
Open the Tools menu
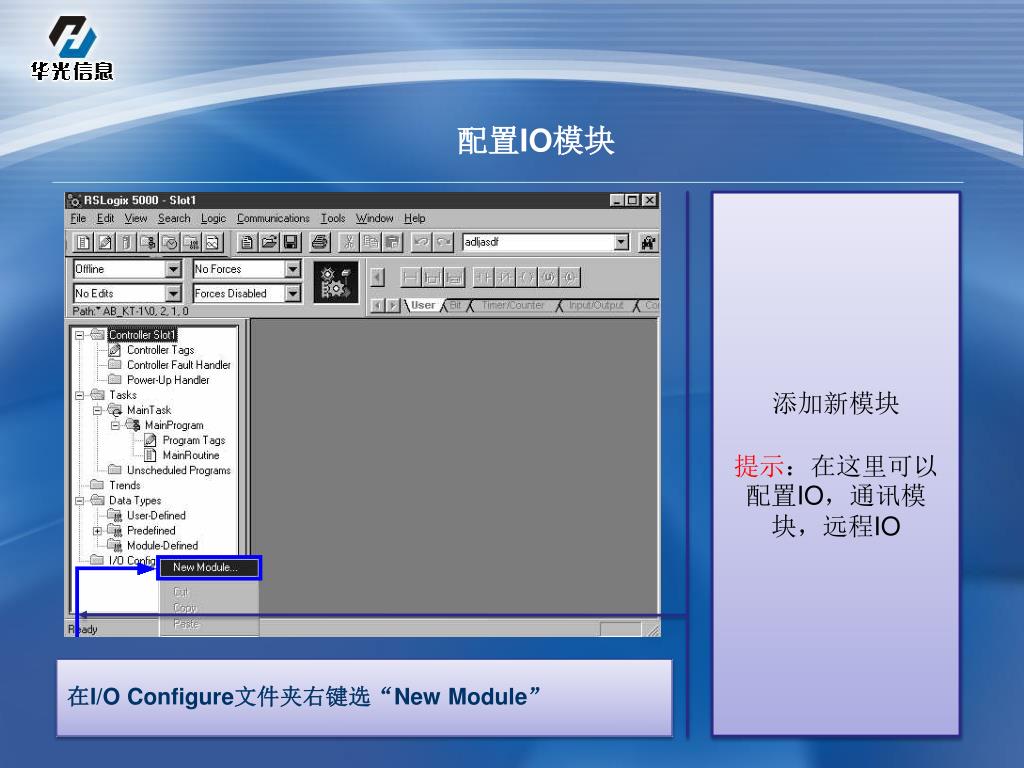(x=332, y=218)
